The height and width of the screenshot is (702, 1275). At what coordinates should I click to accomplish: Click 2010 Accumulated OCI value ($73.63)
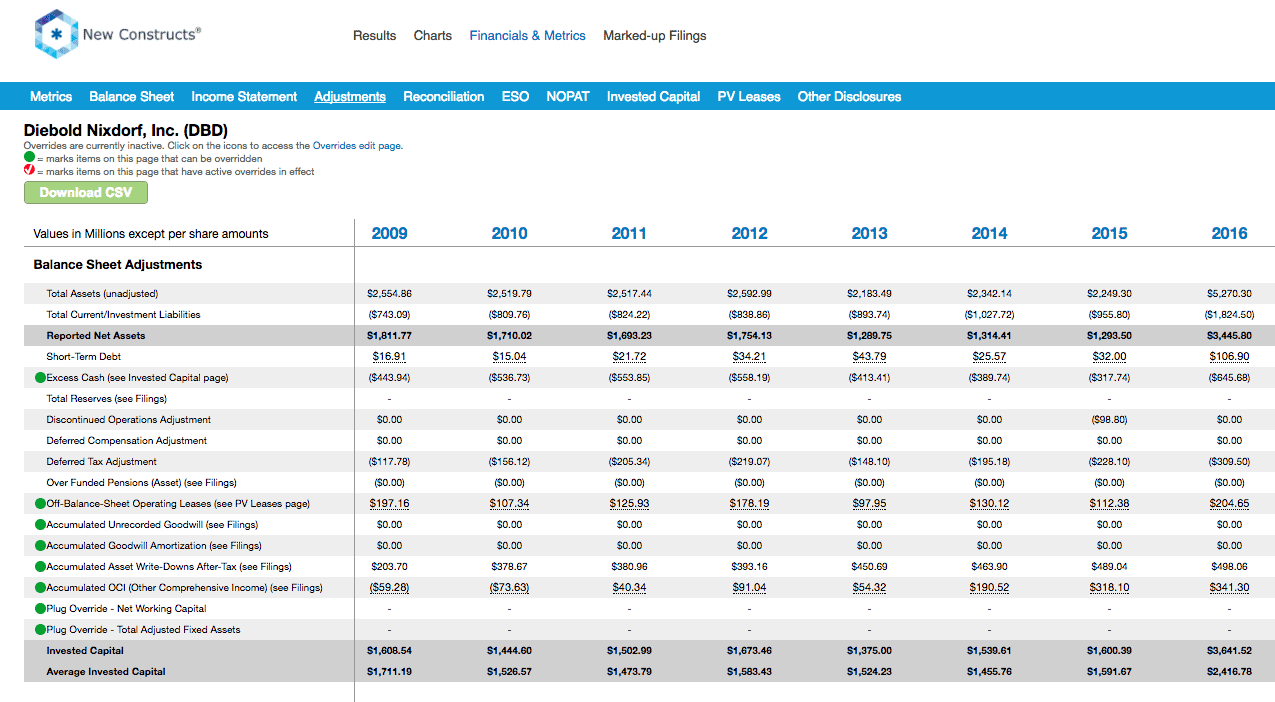point(510,588)
